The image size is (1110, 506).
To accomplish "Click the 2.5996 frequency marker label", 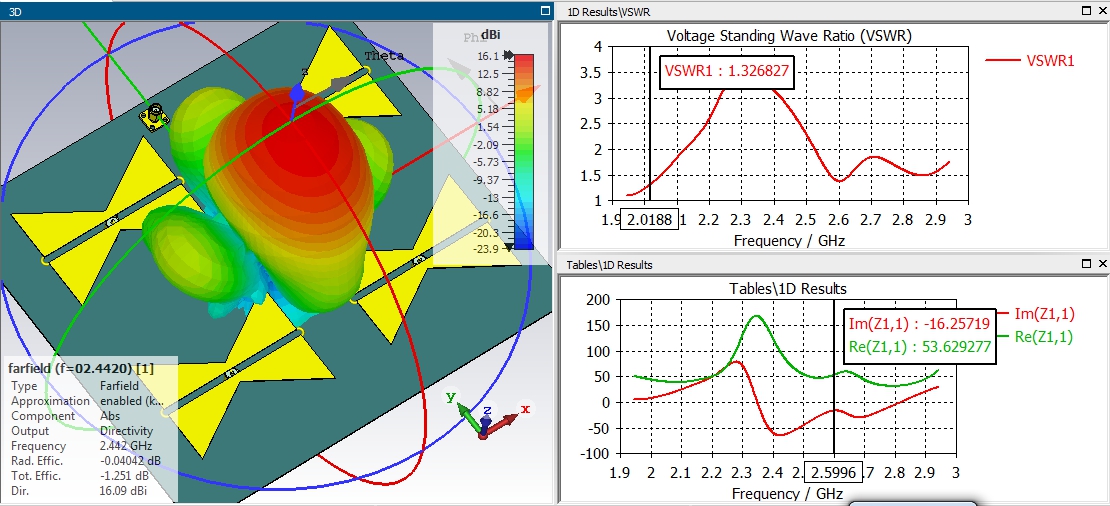I will pyautogui.click(x=833, y=472).
